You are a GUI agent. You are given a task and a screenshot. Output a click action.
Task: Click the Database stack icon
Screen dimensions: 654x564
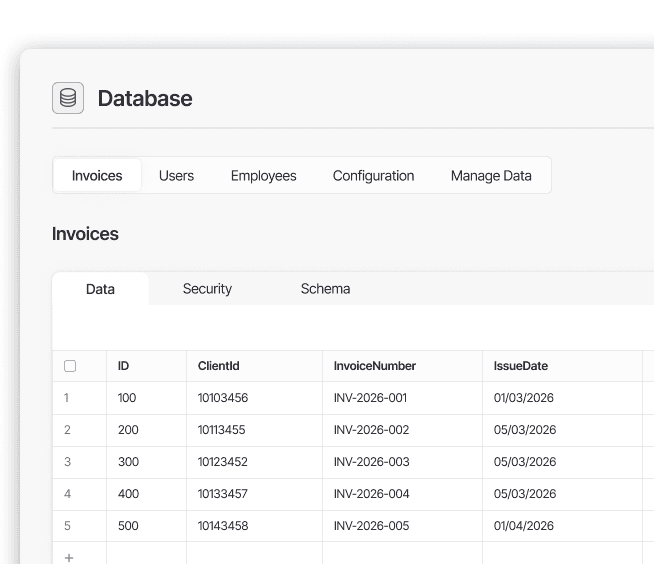[68, 98]
